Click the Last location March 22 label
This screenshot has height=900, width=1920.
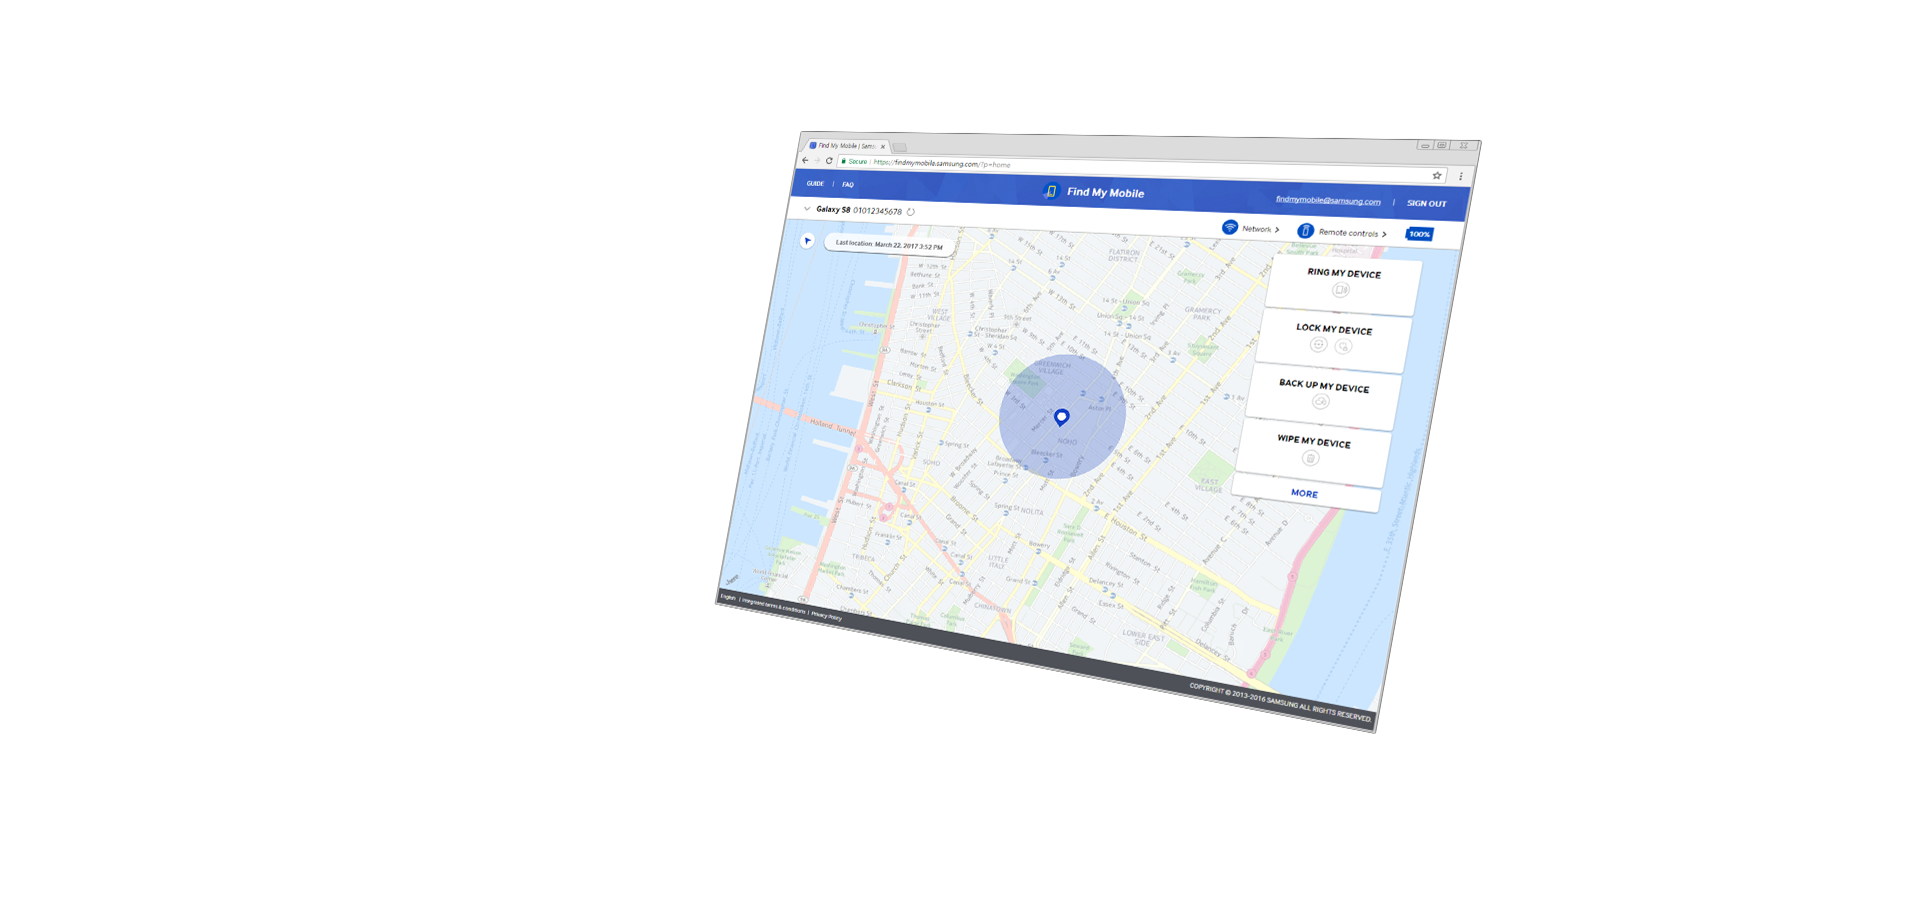888,244
